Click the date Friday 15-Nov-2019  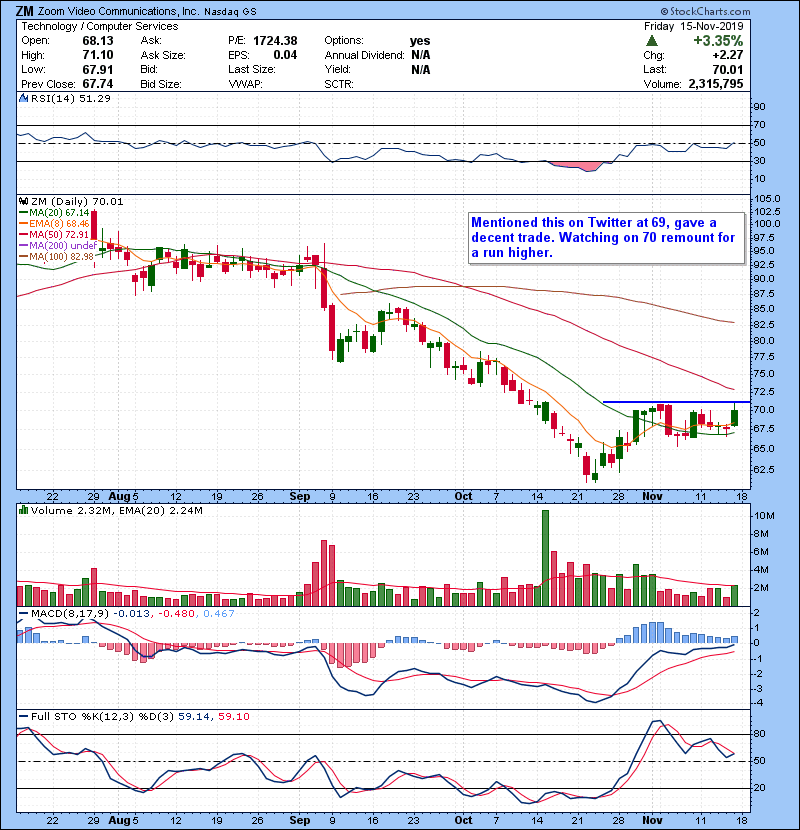click(694, 26)
